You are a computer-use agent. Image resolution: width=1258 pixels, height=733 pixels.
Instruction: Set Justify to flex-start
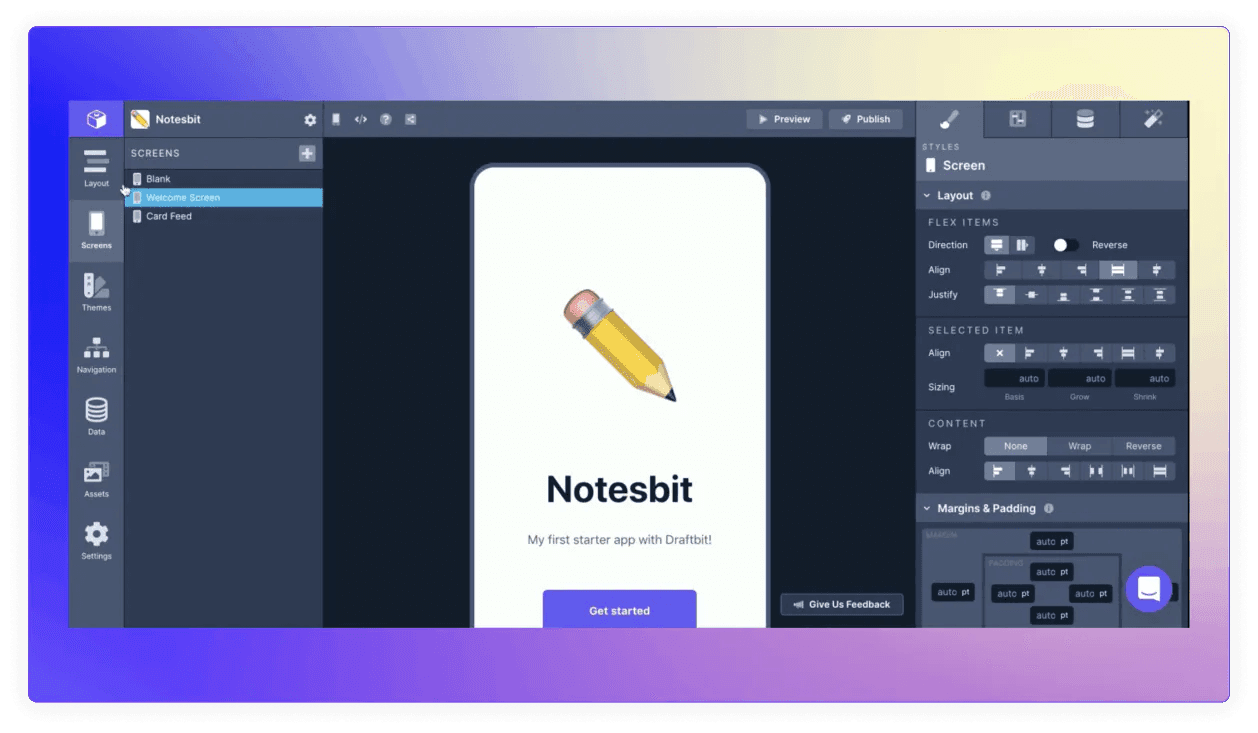pos(999,295)
